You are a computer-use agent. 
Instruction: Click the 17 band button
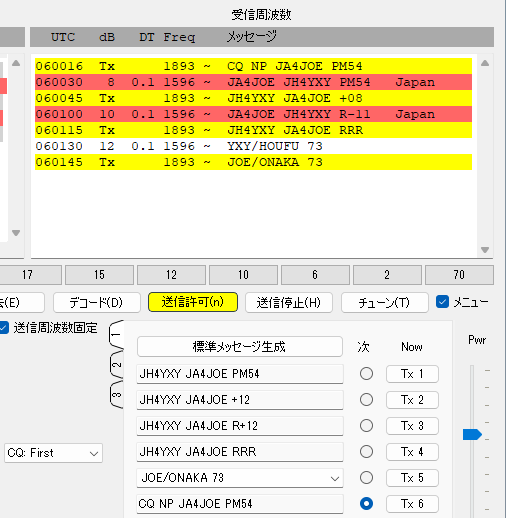[30, 275]
